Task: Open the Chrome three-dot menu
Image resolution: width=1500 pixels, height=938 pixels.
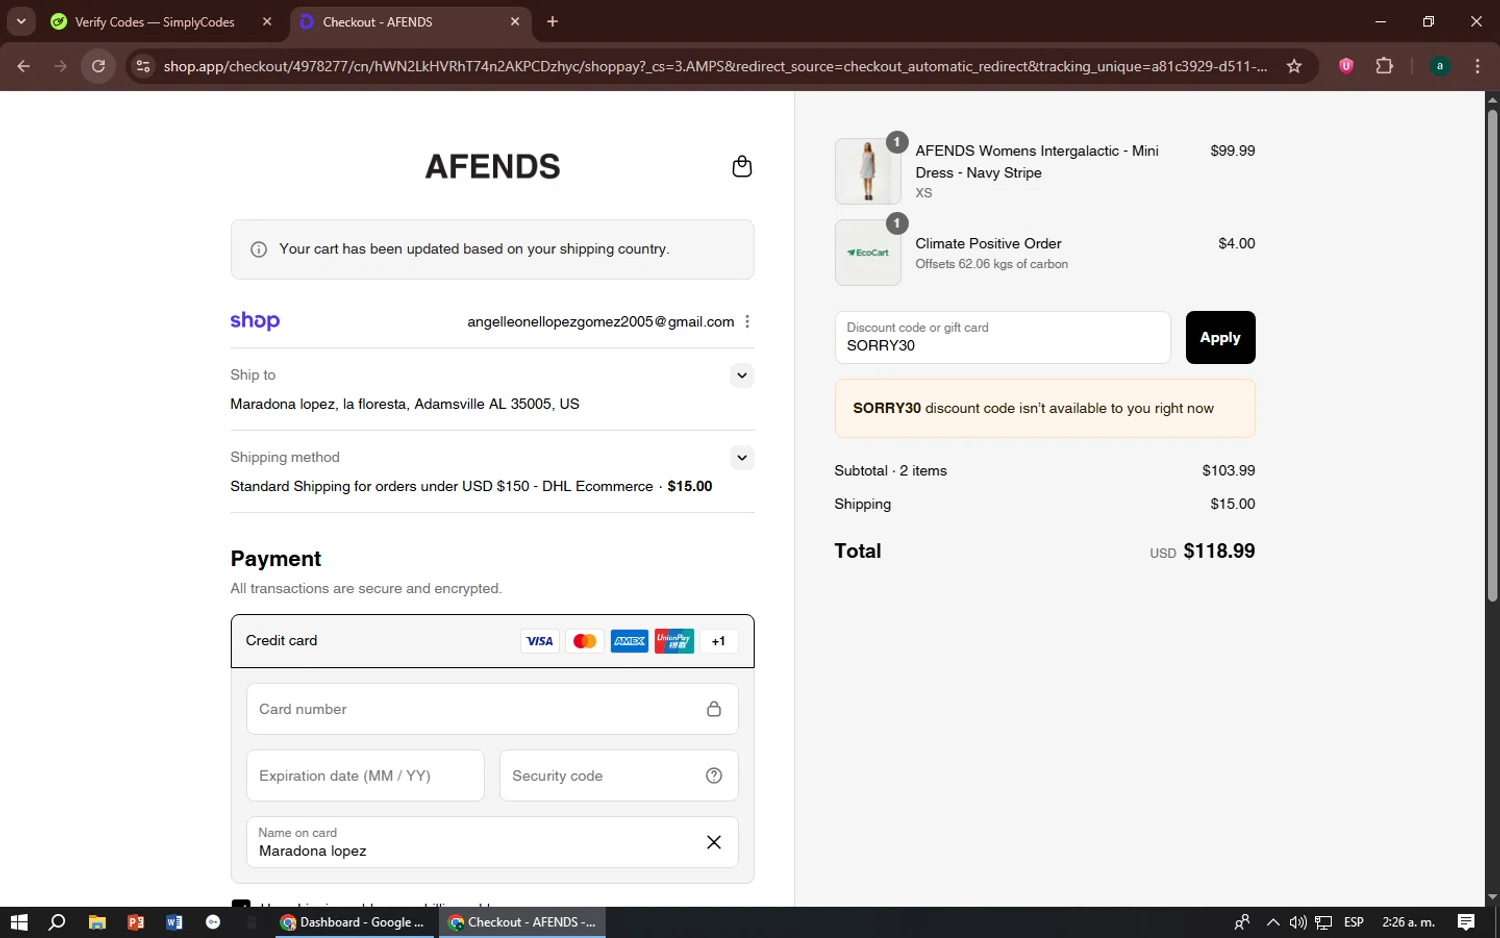Action: click(x=1477, y=66)
